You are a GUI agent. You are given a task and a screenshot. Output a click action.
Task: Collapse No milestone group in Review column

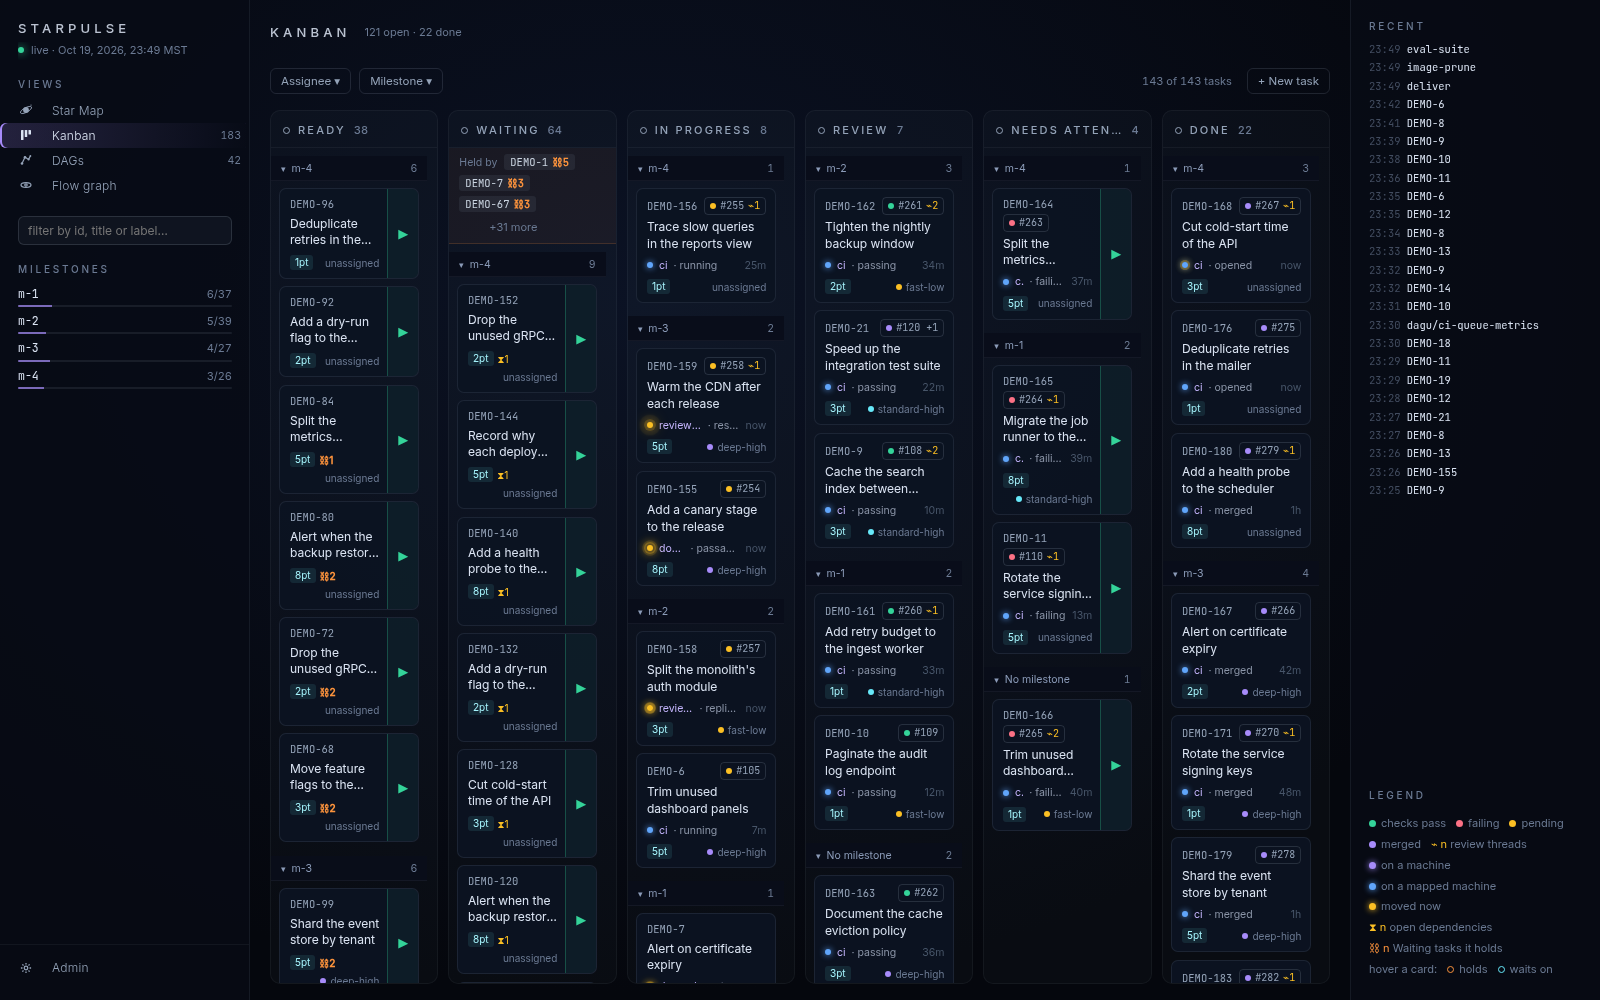click(883, 855)
